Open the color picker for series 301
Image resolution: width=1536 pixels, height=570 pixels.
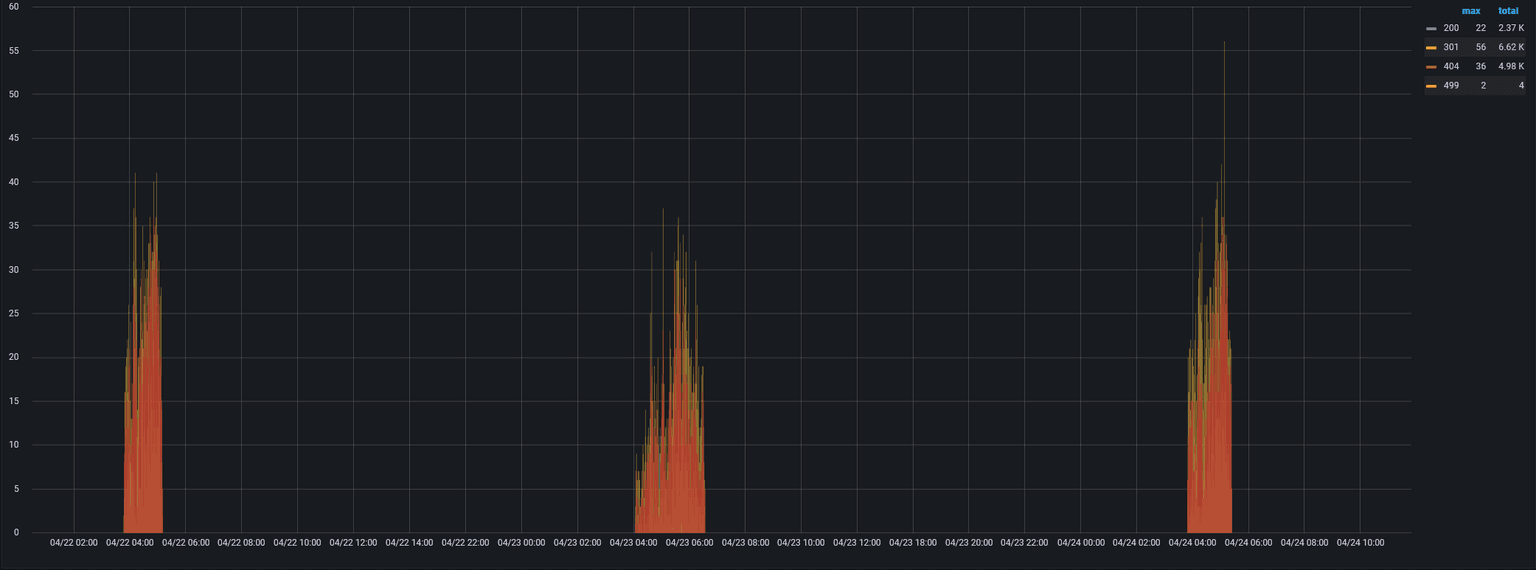click(1431, 47)
